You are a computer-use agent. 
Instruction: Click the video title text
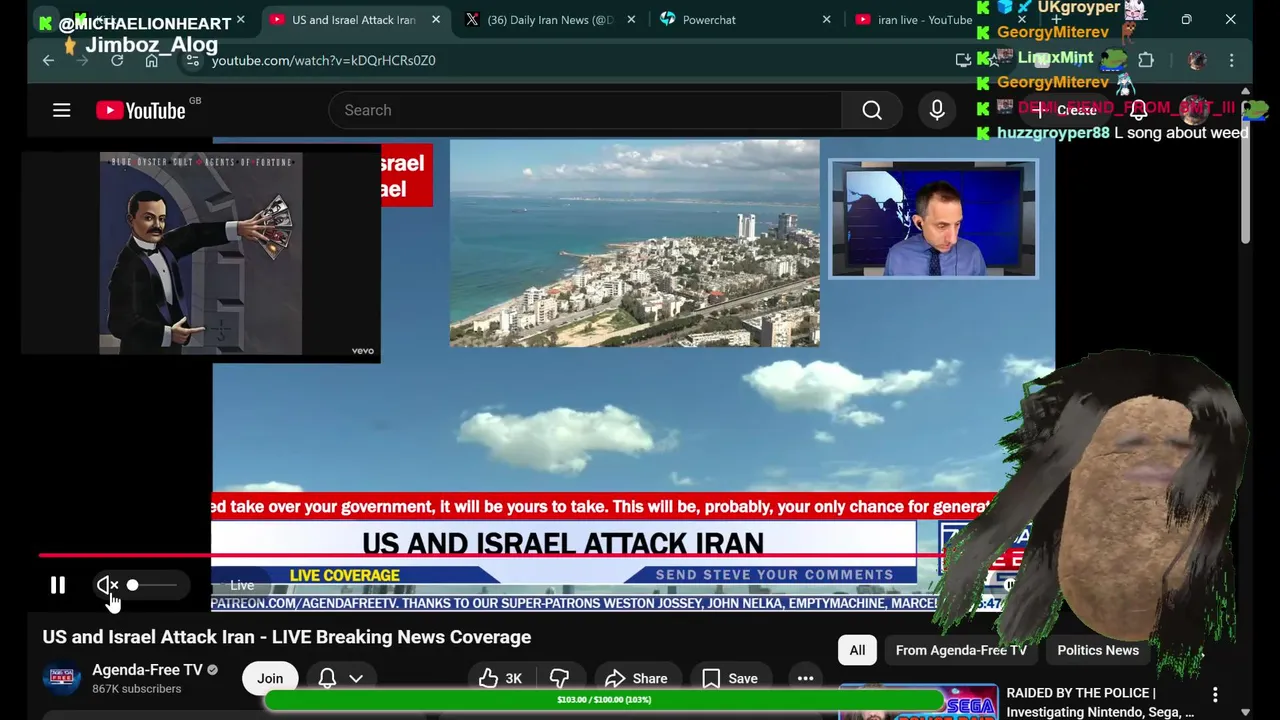pyautogui.click(x=287, y=637)
